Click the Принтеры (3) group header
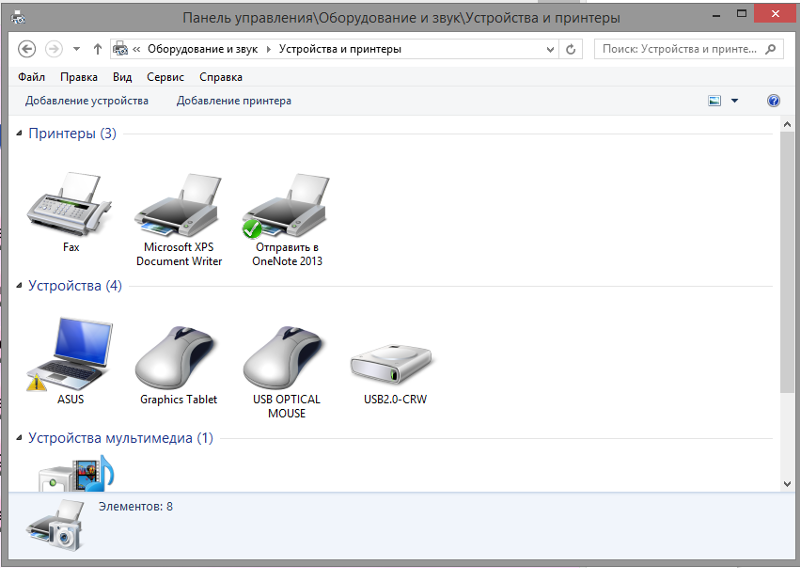 click(72, 133)
